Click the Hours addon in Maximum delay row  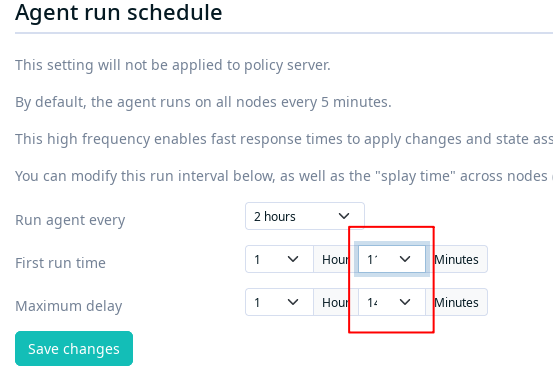point(336,302)
